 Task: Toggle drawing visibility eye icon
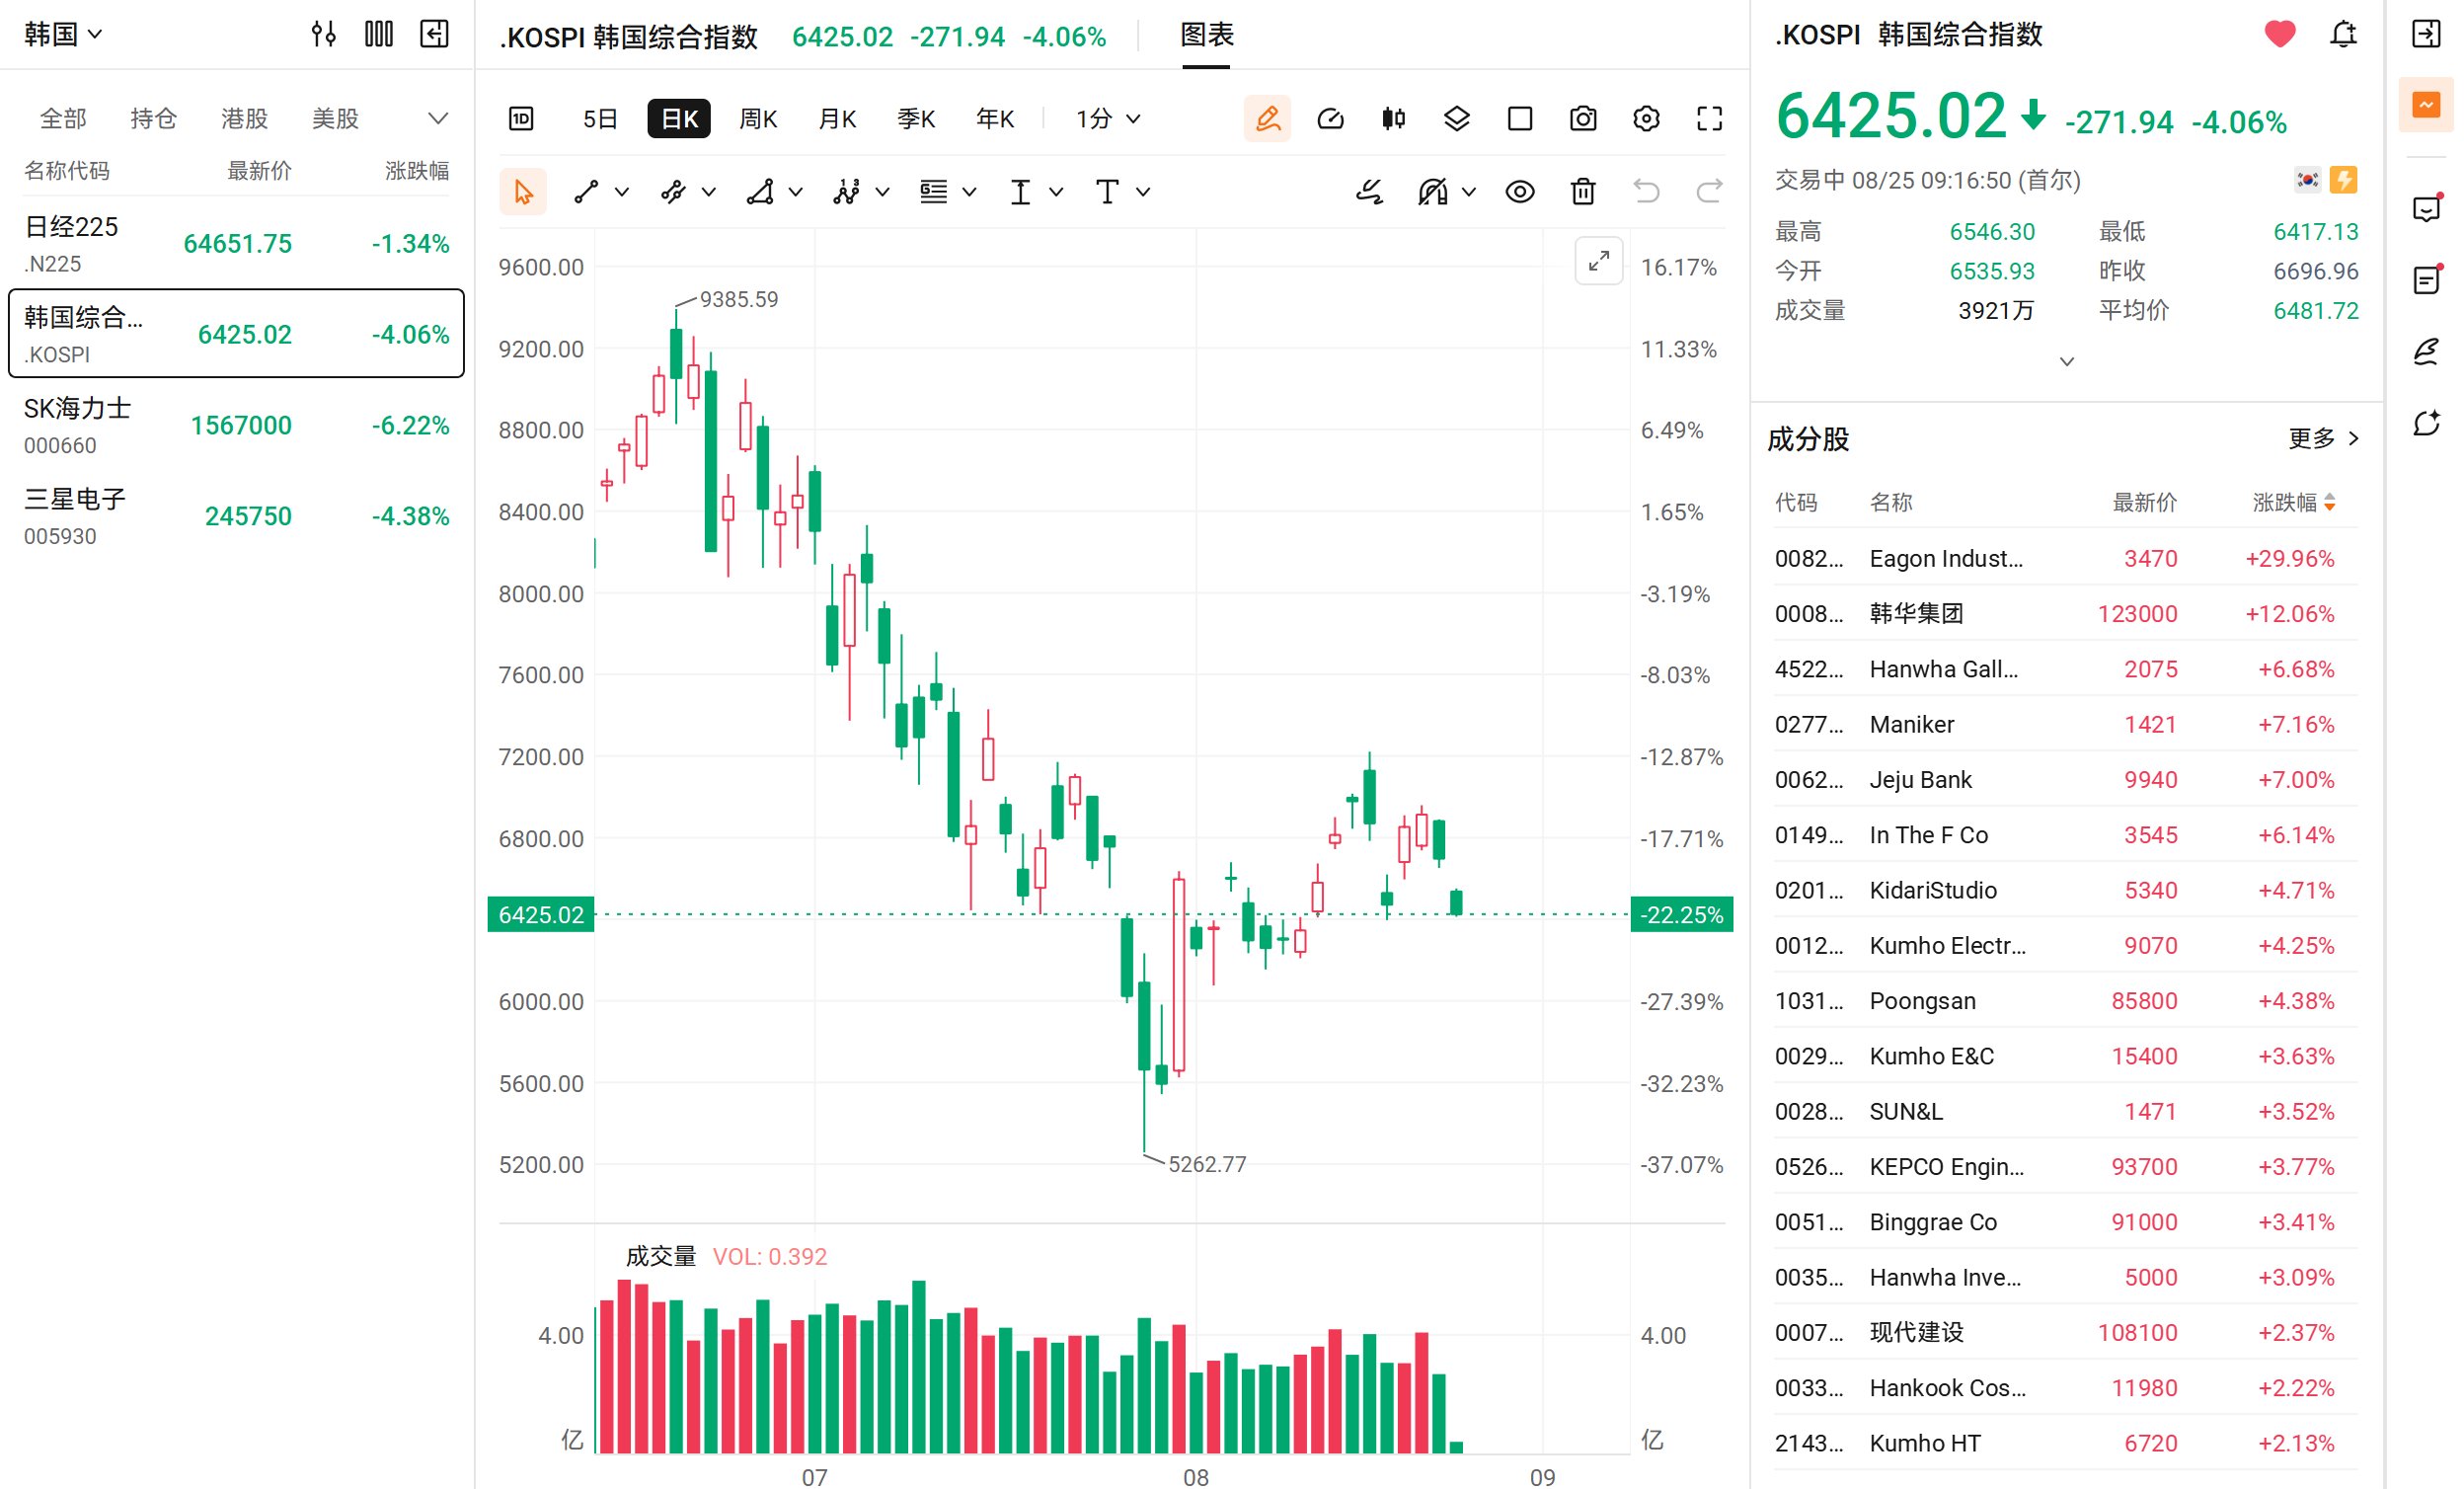click(x=1520, y=191)
